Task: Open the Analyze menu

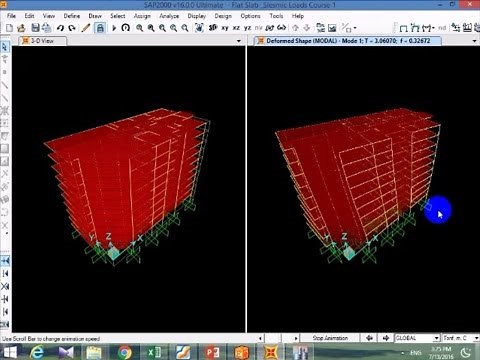Action: point(169,16)
